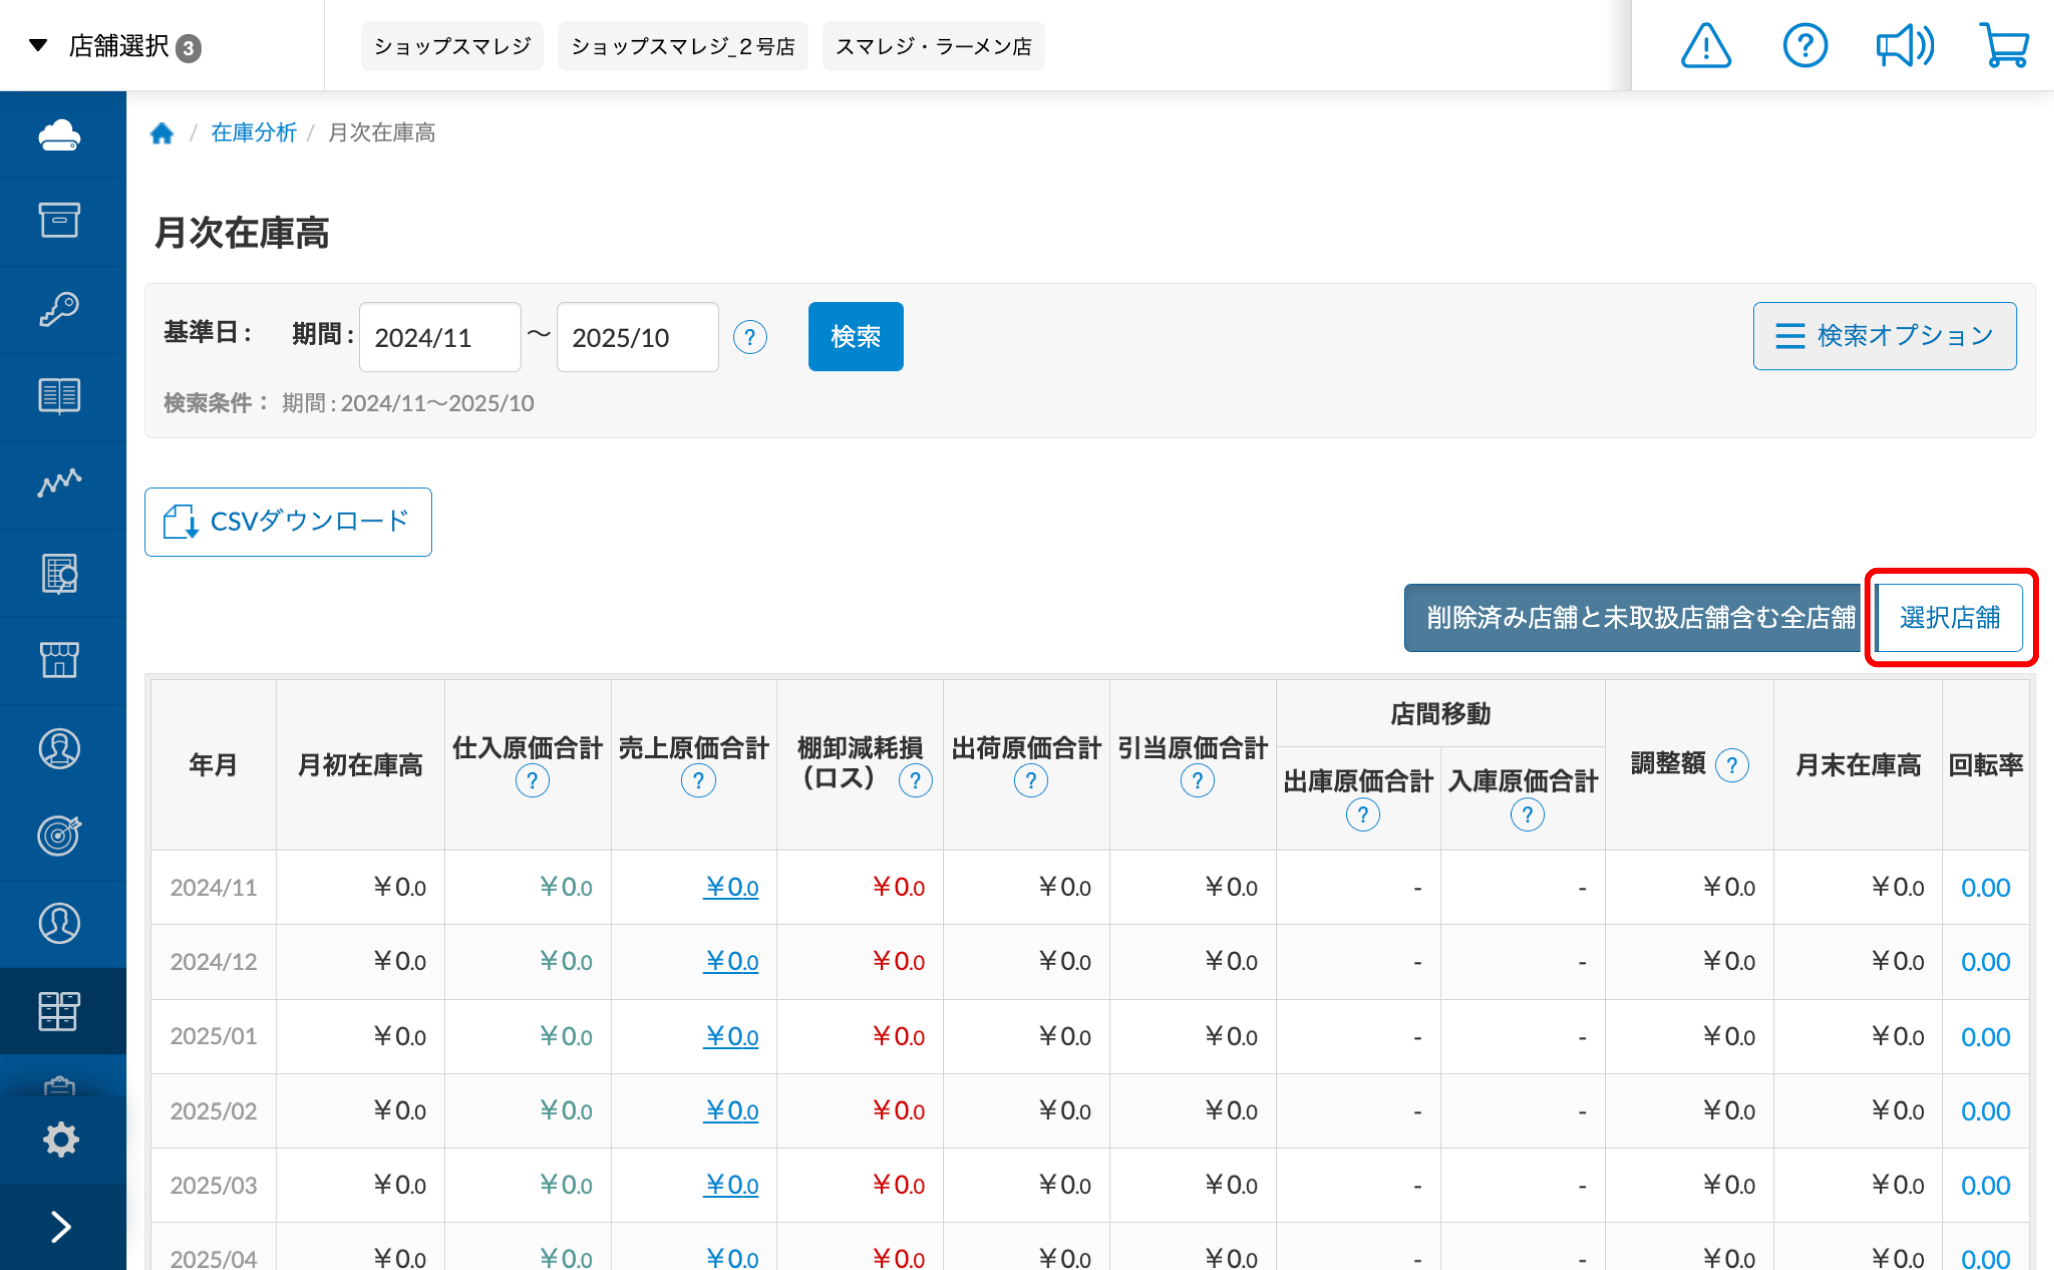Screen dimensions: 2054x1270
Task: Expand the sidebar with the chevron arrow
Action: (60, 1226)
